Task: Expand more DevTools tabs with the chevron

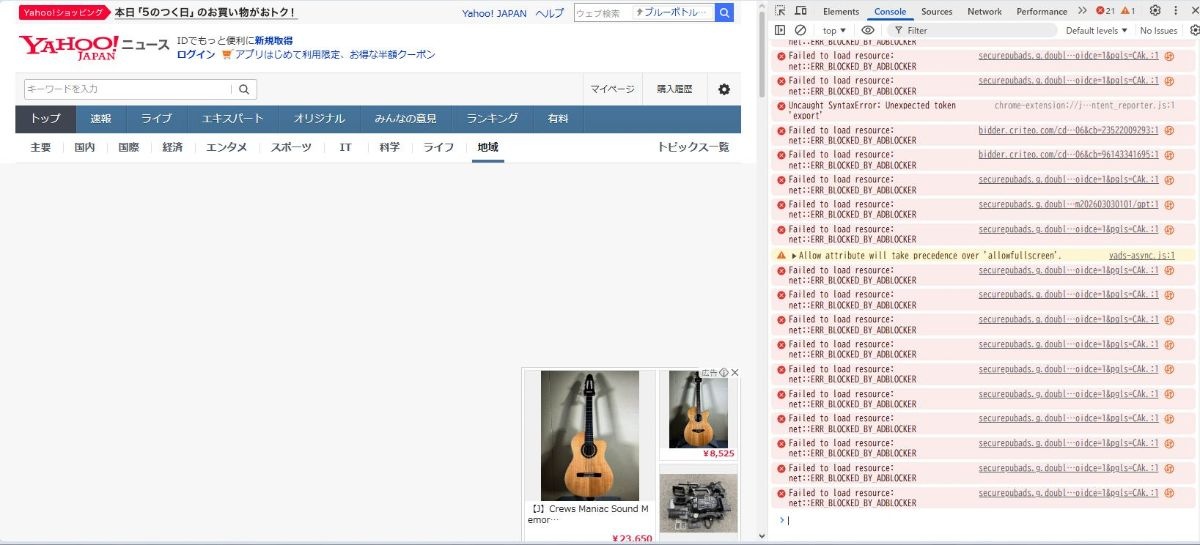Action: click(x=1082, y=11)
